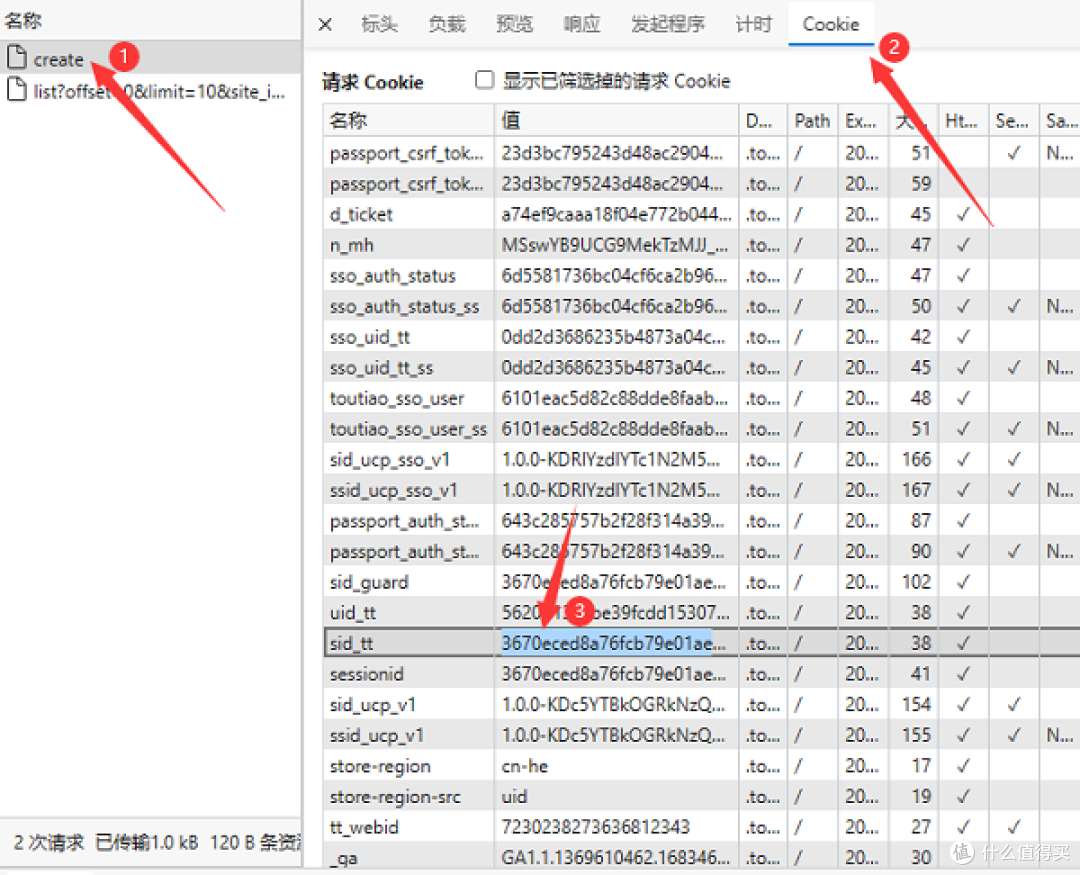Screen dimensions: 1080x875
Task: Sort cookies by the 名称 column header
Action: [408, 121]
